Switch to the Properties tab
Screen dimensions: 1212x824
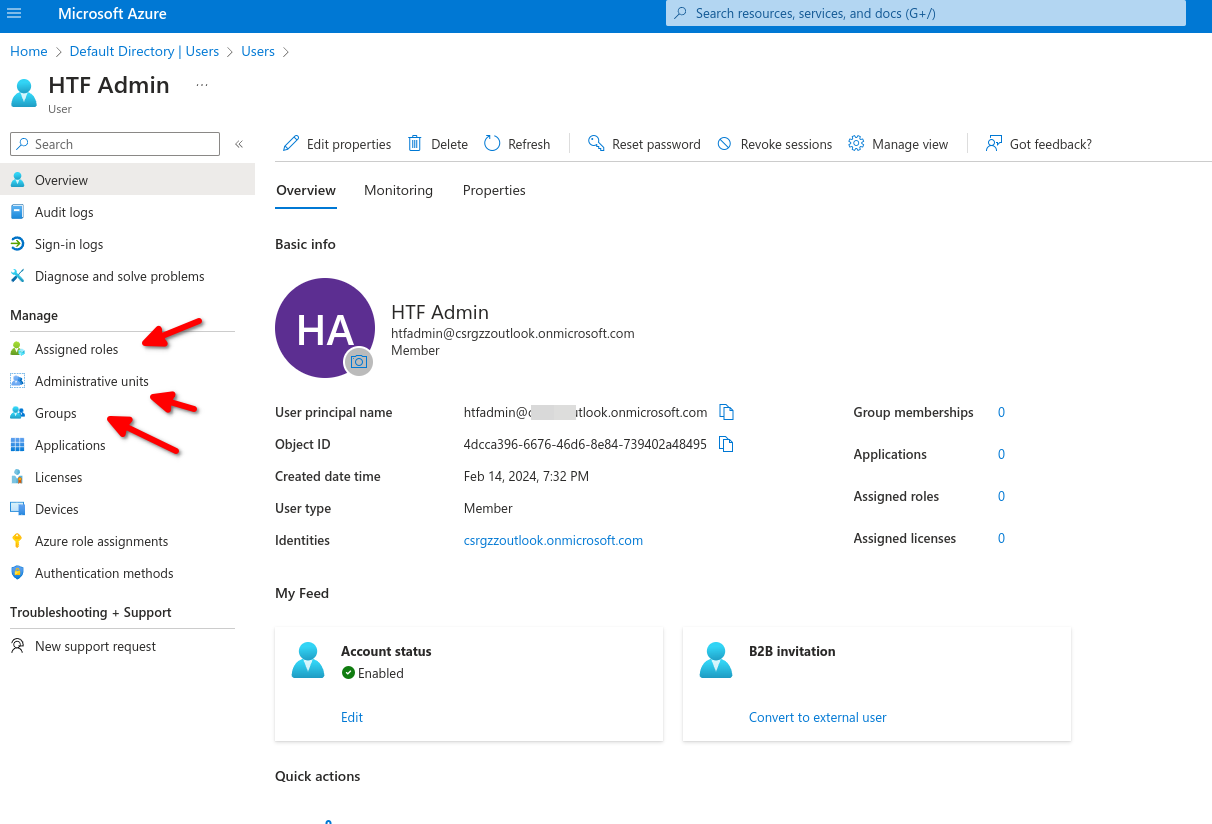[494, 190]
